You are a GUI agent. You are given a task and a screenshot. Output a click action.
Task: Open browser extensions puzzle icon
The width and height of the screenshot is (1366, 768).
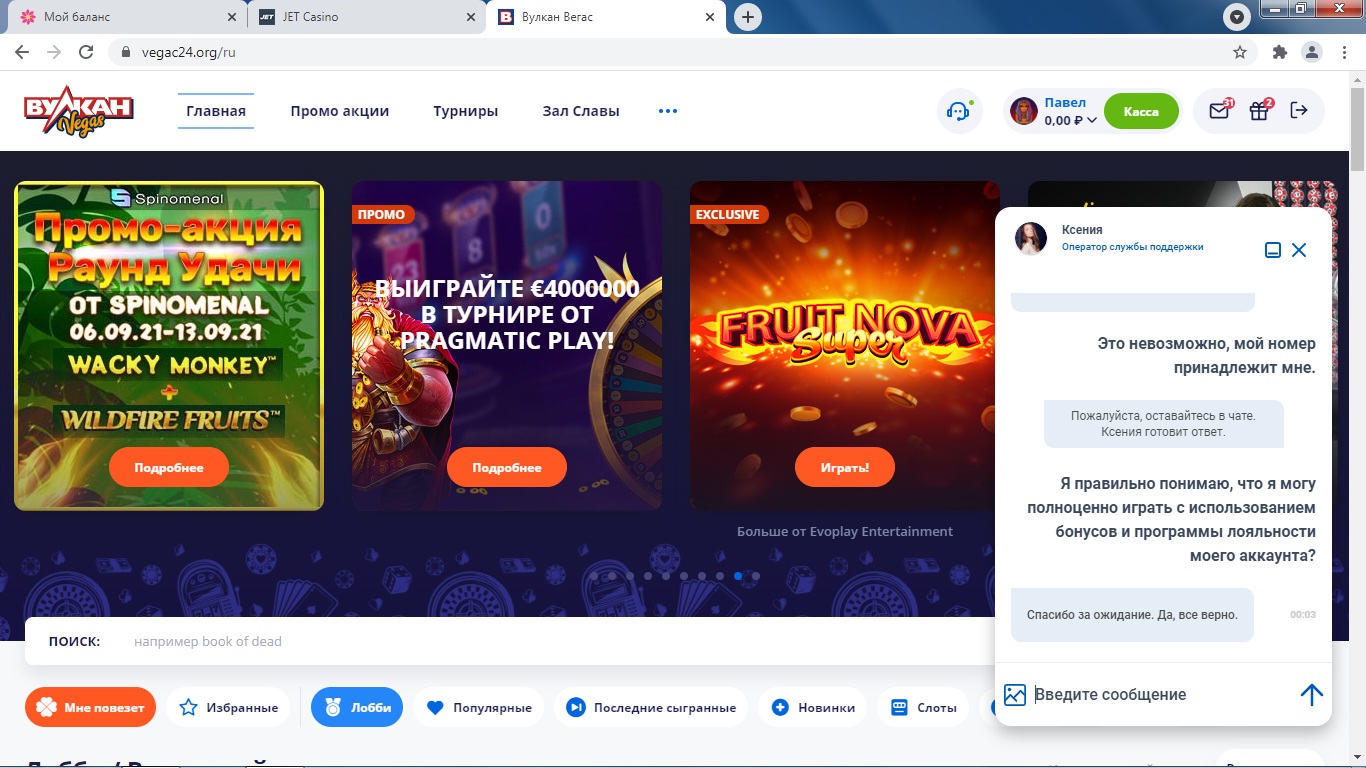point(1280,52)
